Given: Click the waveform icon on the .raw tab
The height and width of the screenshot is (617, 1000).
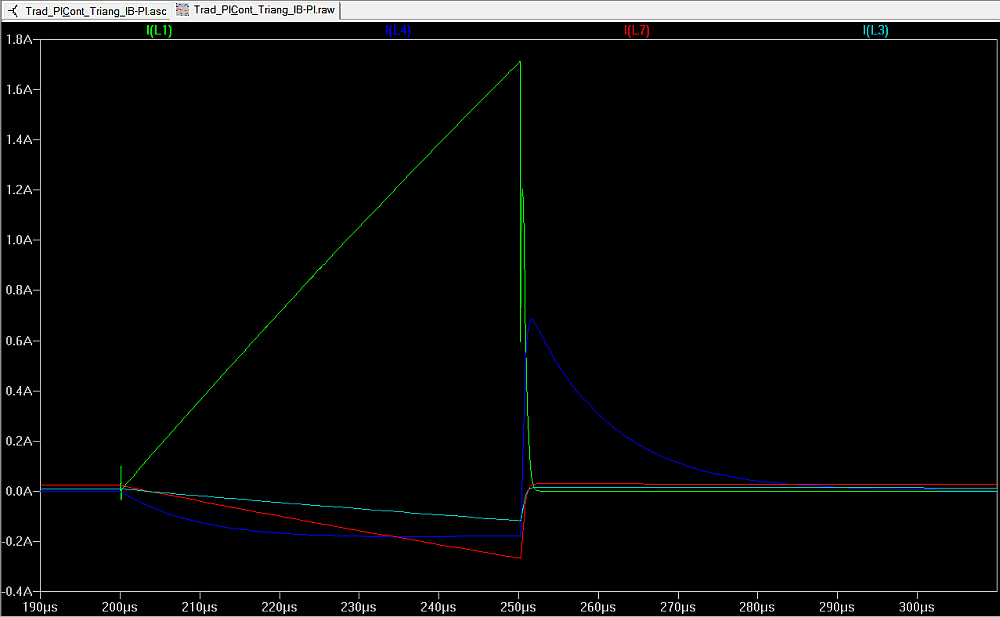Looking at the screenshot, I should [x=182, y=9].
